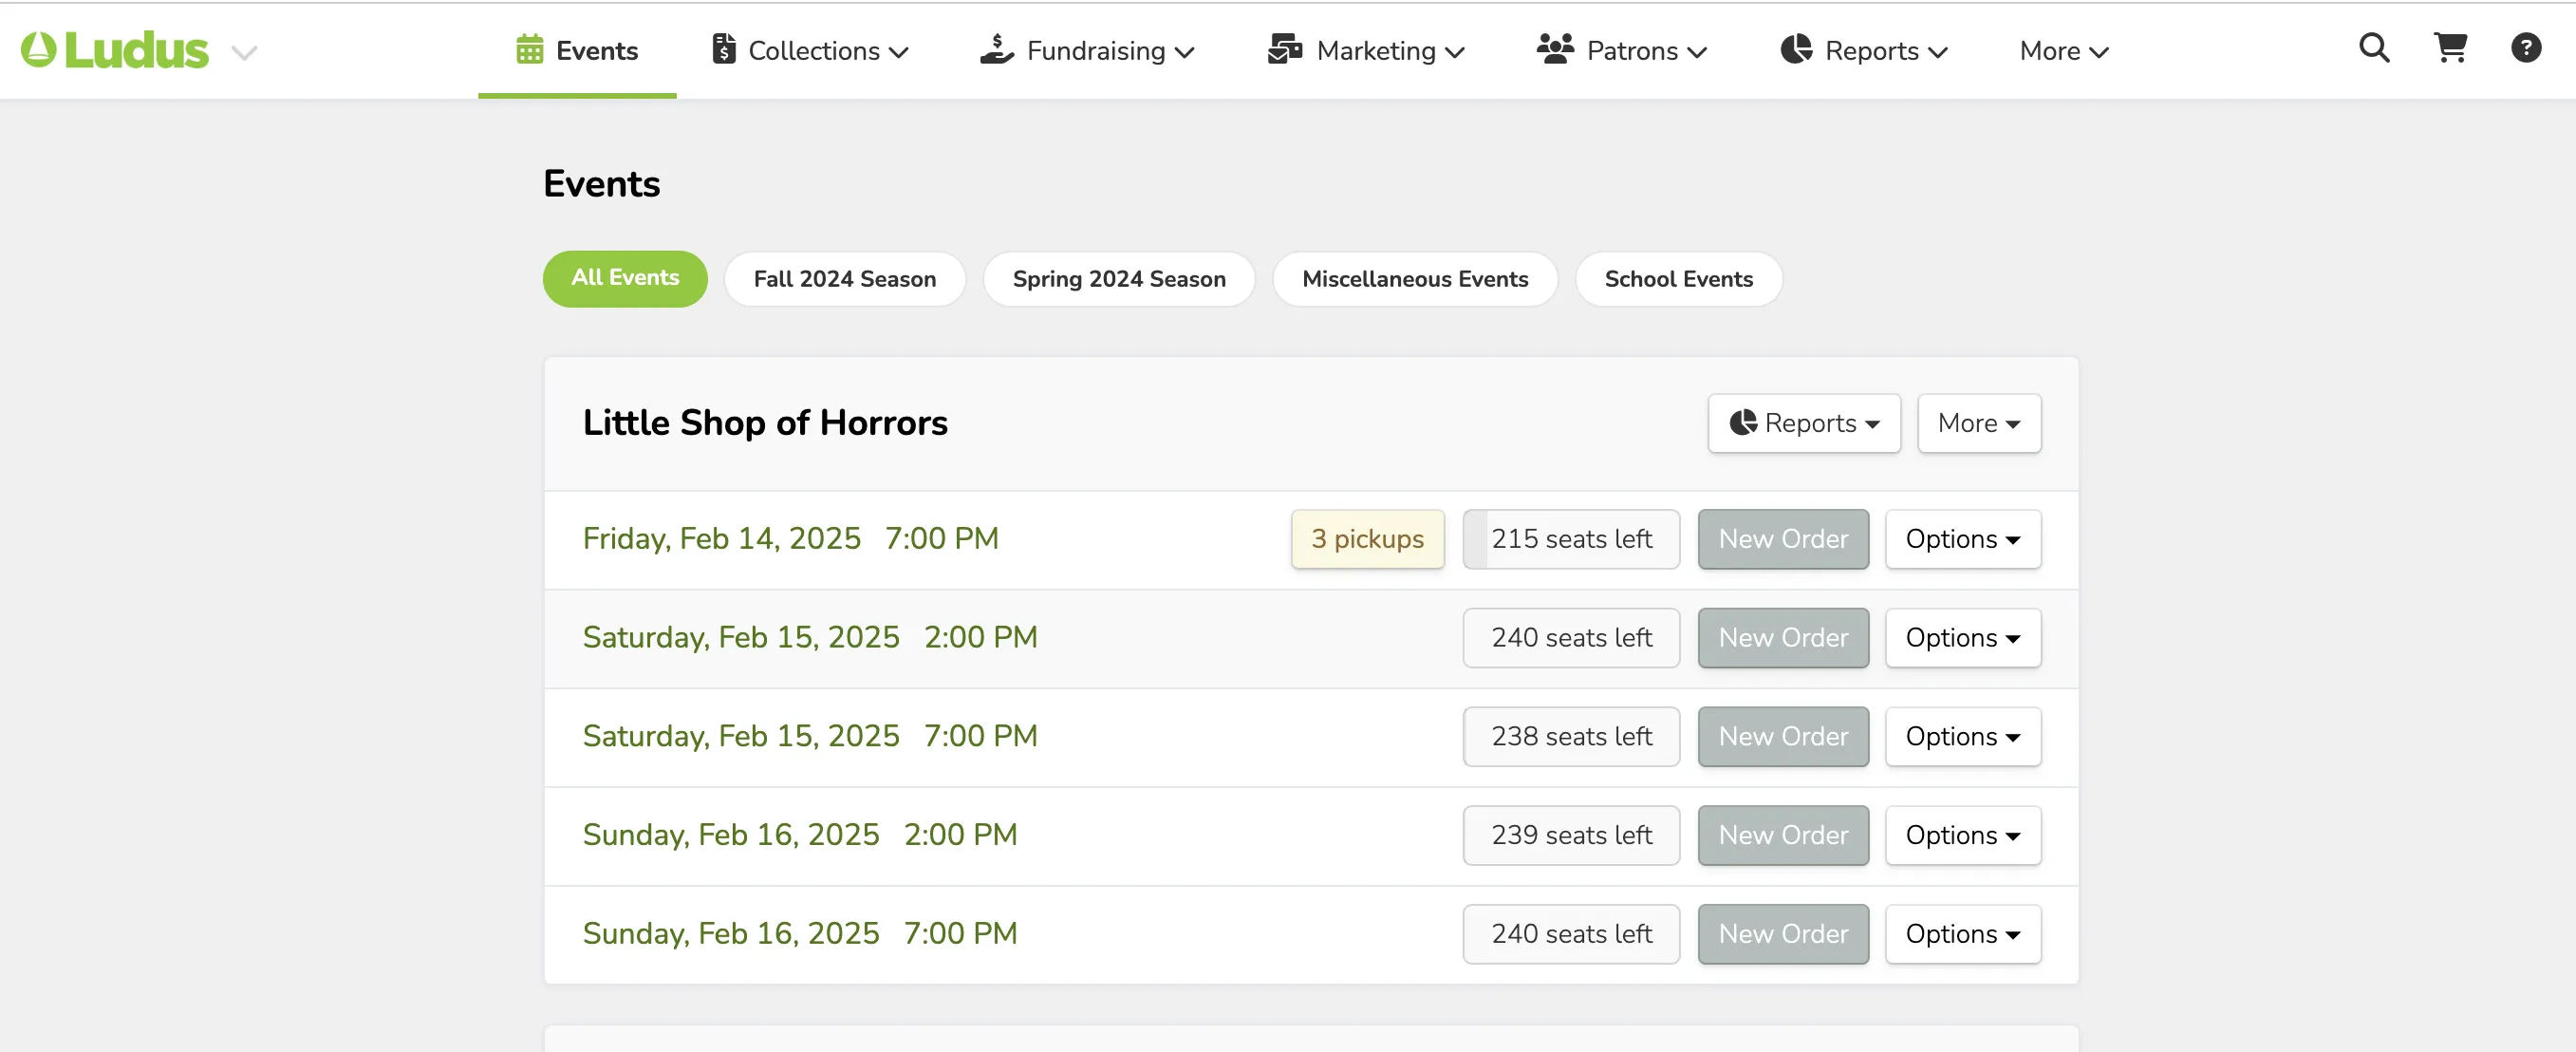Click pie chart icon in Little Shop Reports button
The width and height of the screenshot is (2576, 1052).
point(1743,423)
